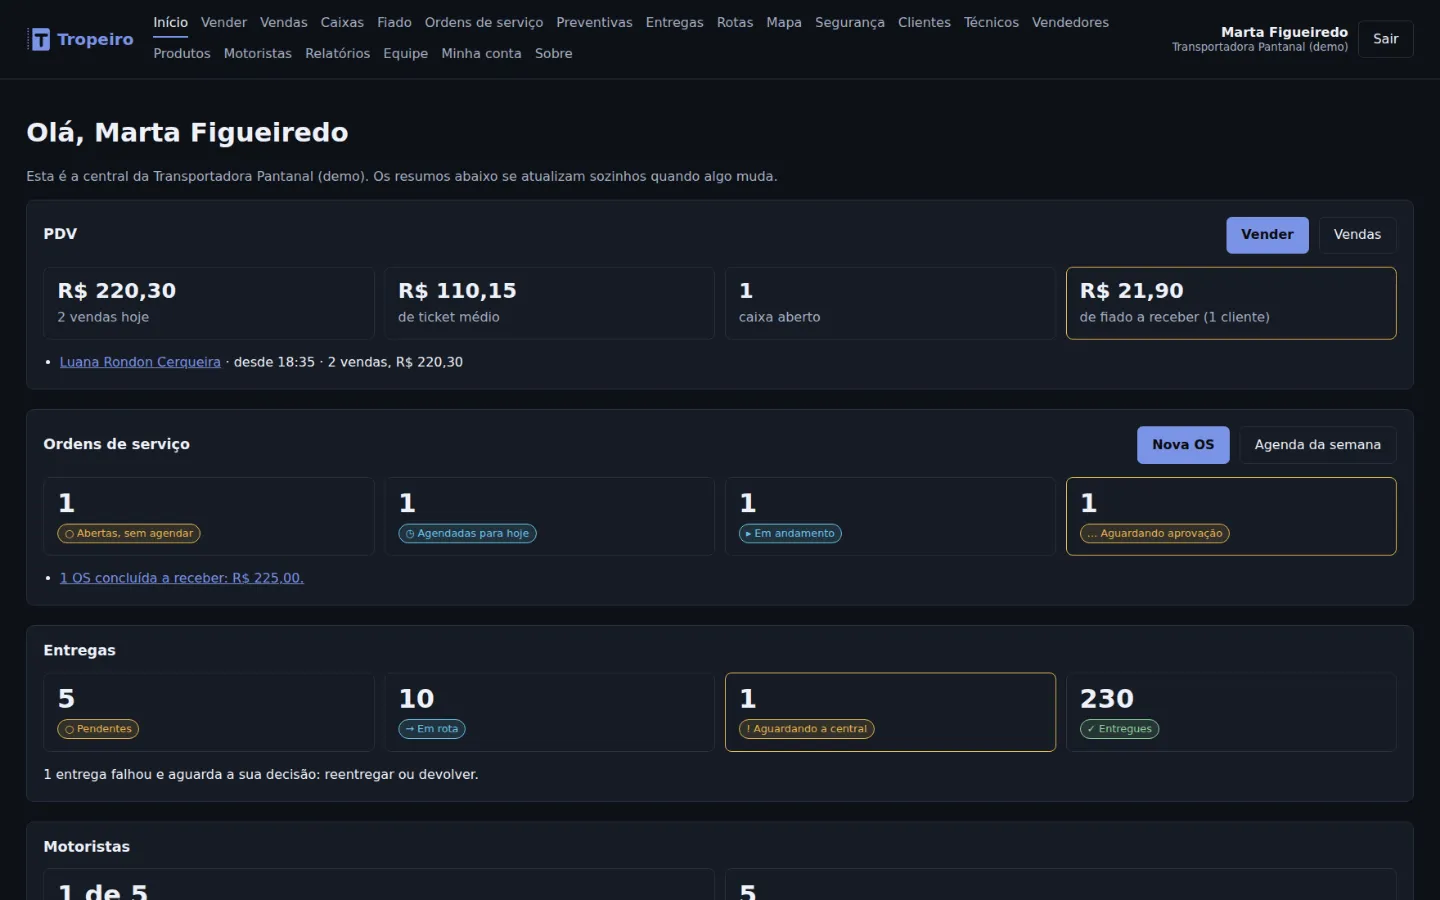Click the Tropeiro logo icon

pyautogui.click(x=40, y=39)
